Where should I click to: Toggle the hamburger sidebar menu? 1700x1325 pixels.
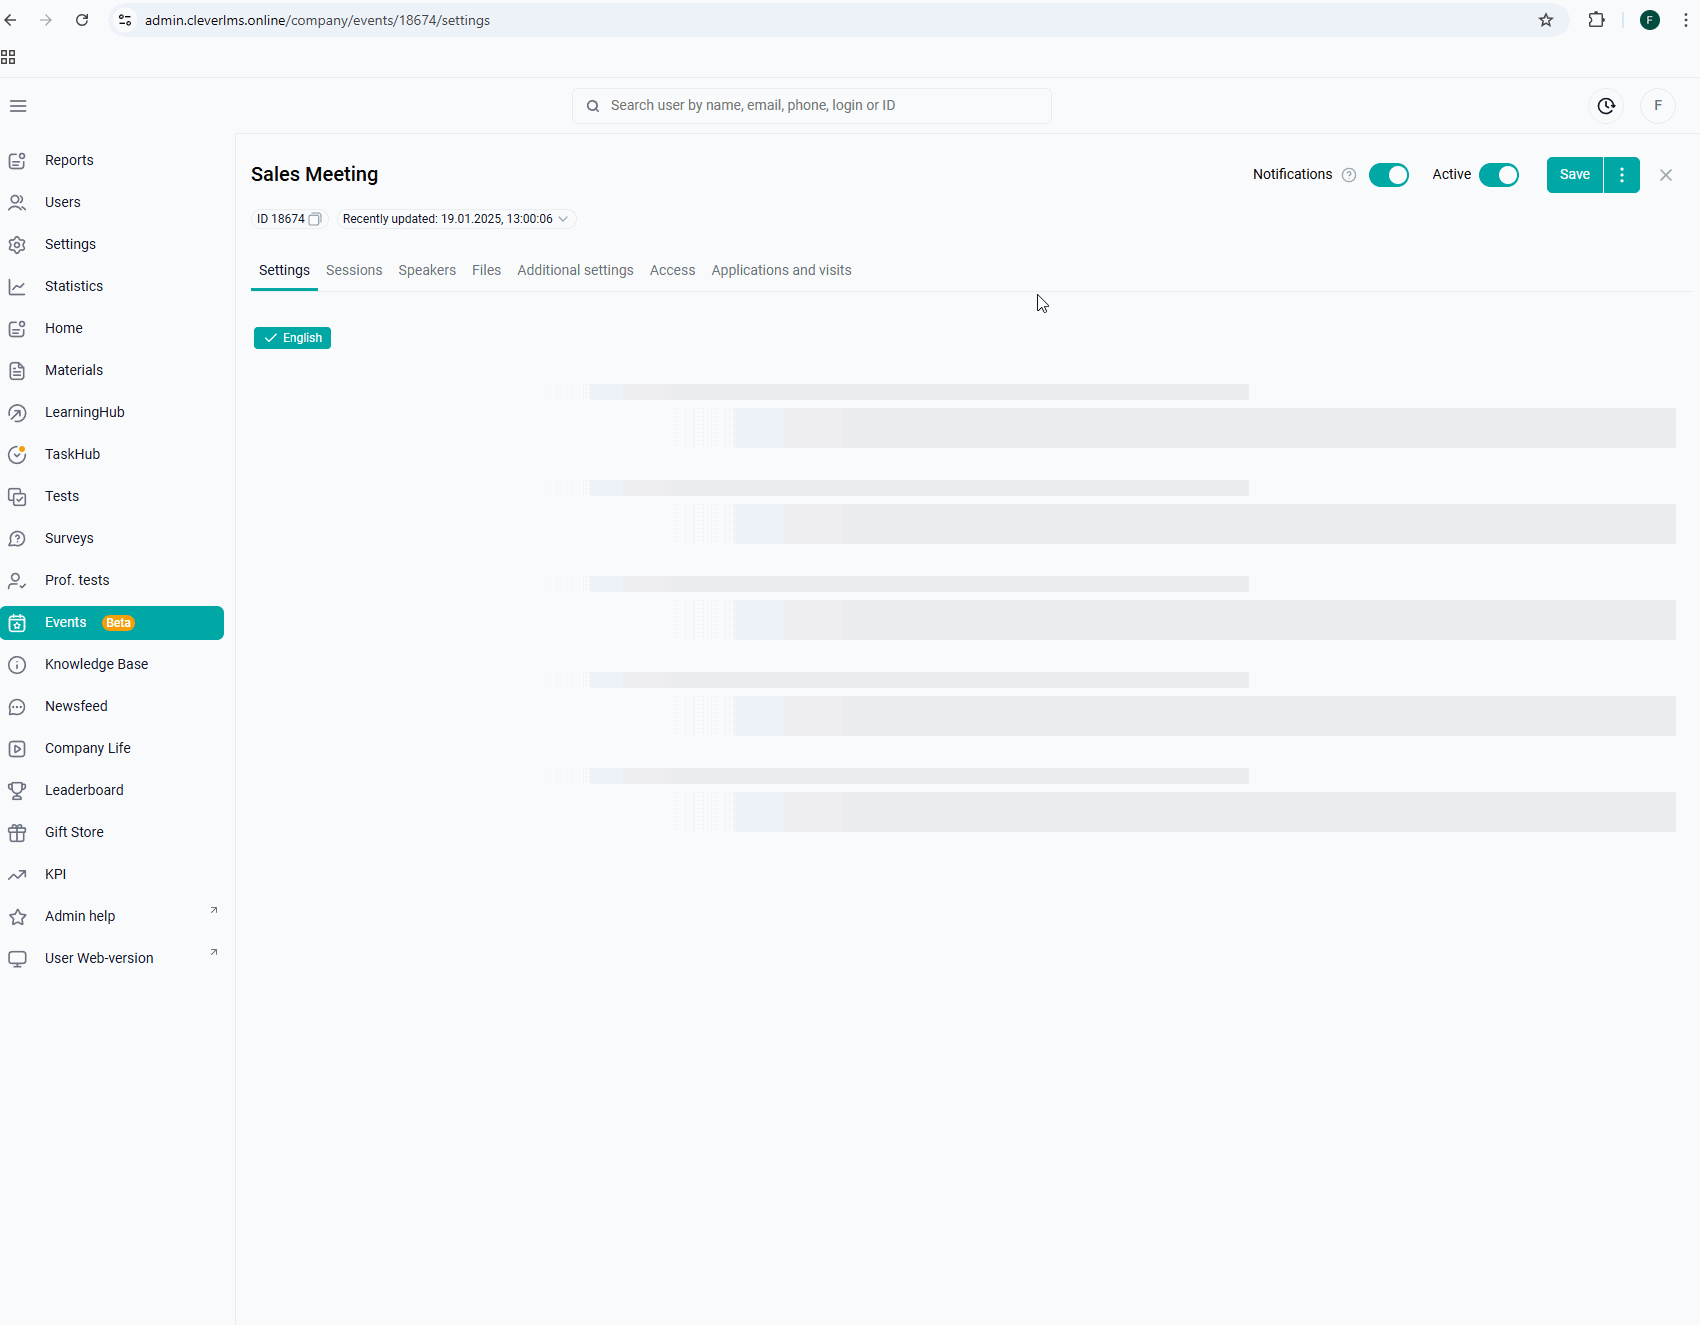(x=18, y=106)
